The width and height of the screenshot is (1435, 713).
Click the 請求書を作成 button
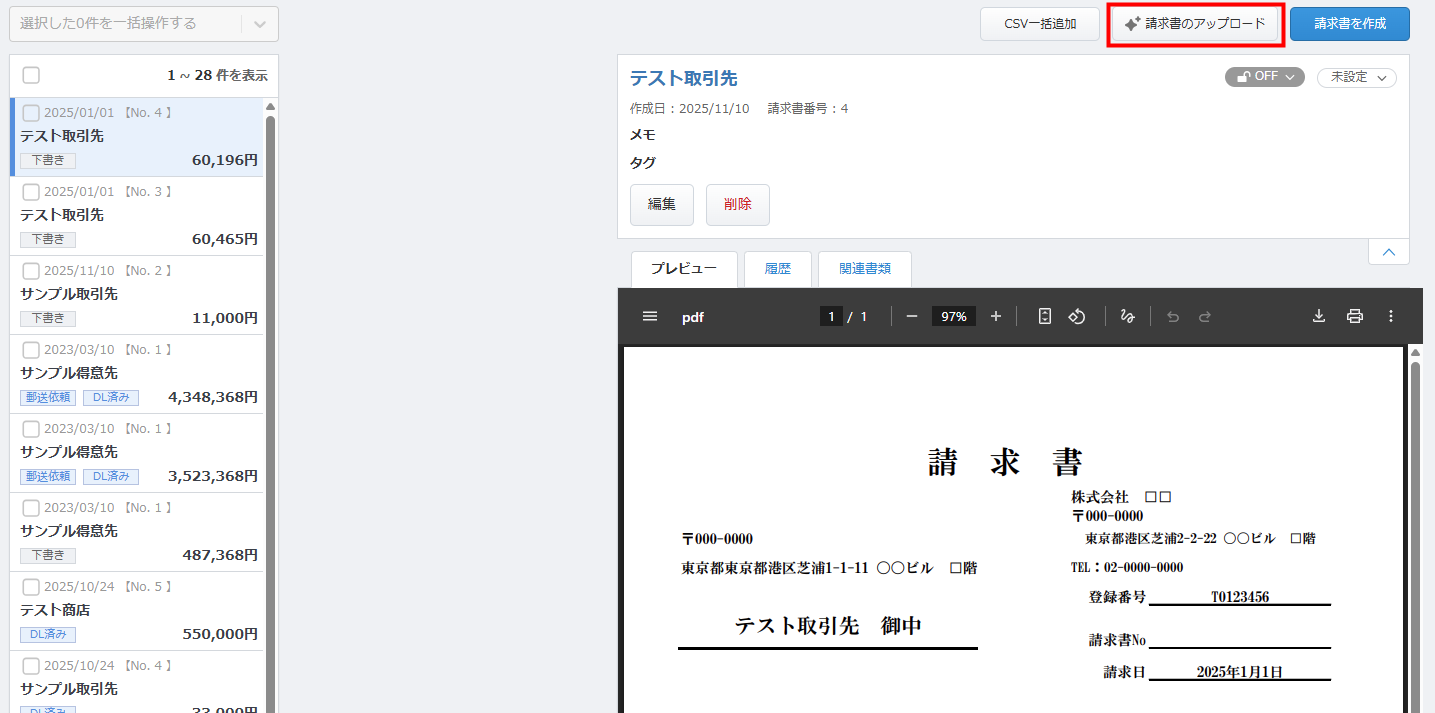coord(1349,24)
